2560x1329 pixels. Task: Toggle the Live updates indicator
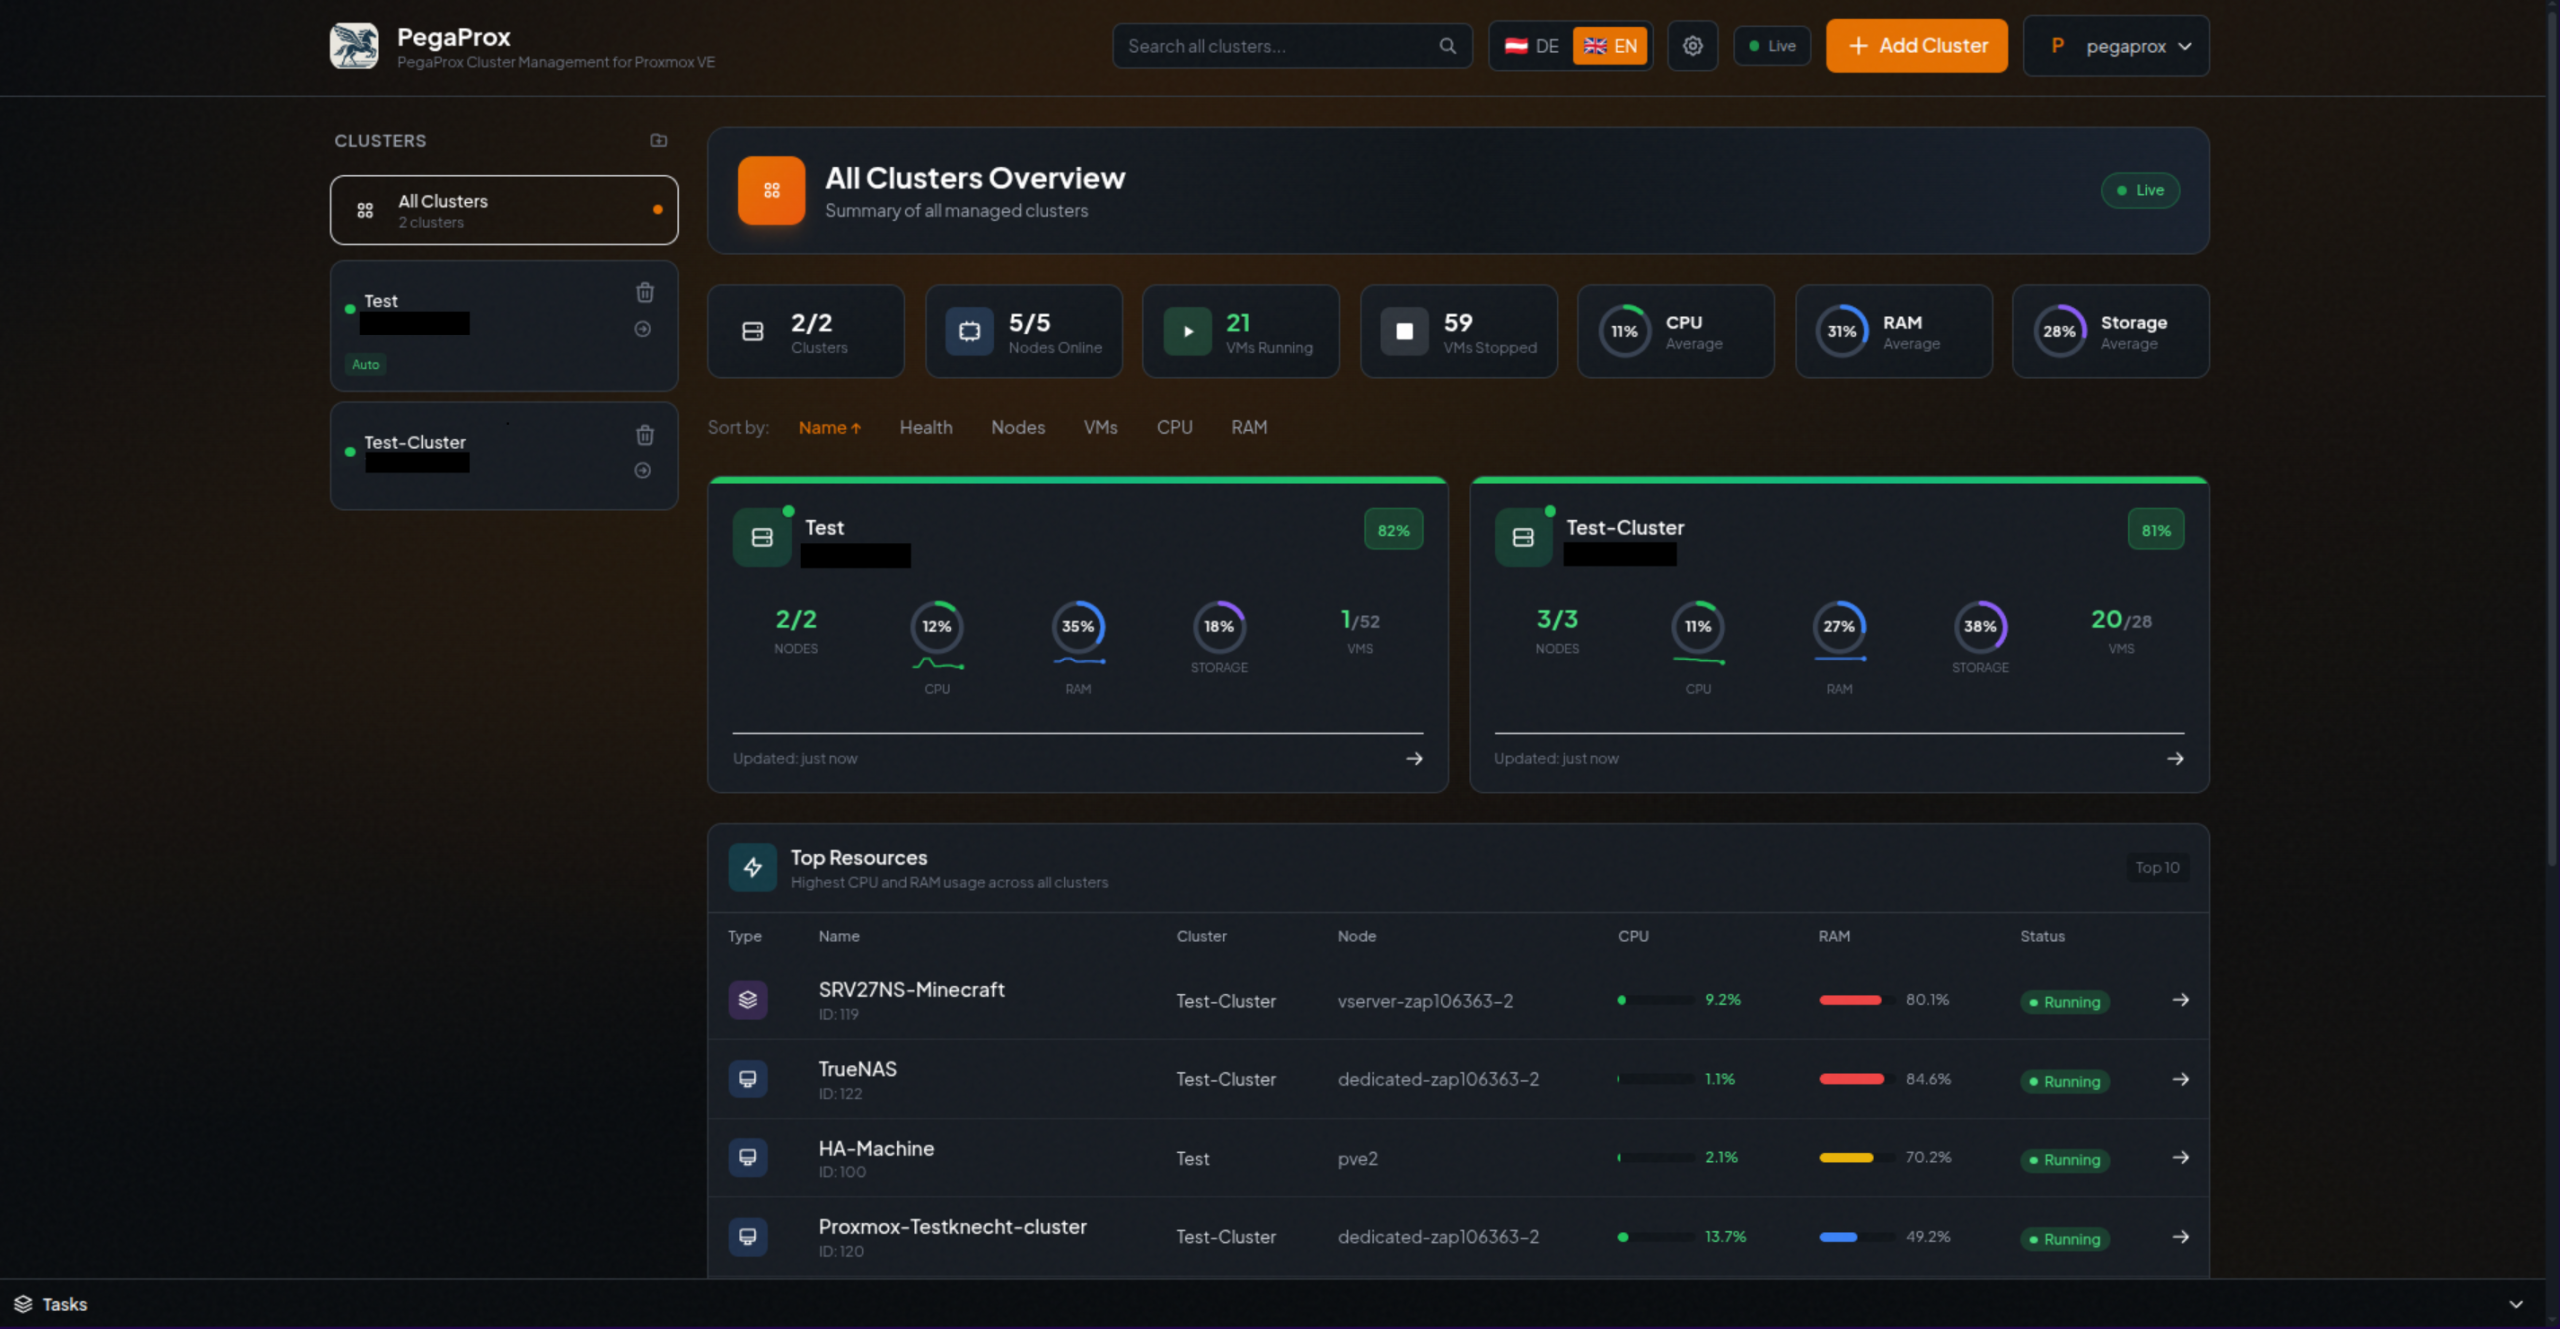pos(1771,45)
